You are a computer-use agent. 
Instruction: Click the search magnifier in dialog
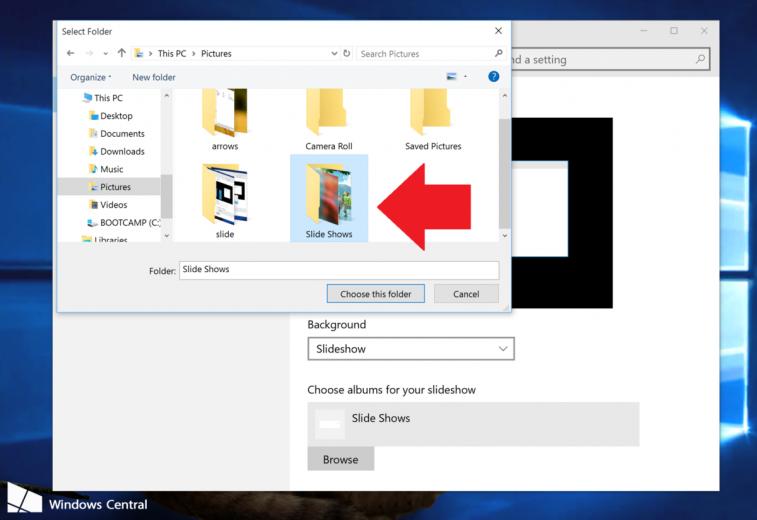pyautogui.click(x=499, y=53)
